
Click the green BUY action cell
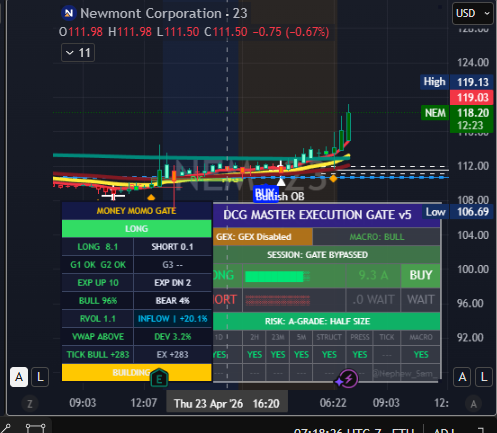(x=421, y=276)
